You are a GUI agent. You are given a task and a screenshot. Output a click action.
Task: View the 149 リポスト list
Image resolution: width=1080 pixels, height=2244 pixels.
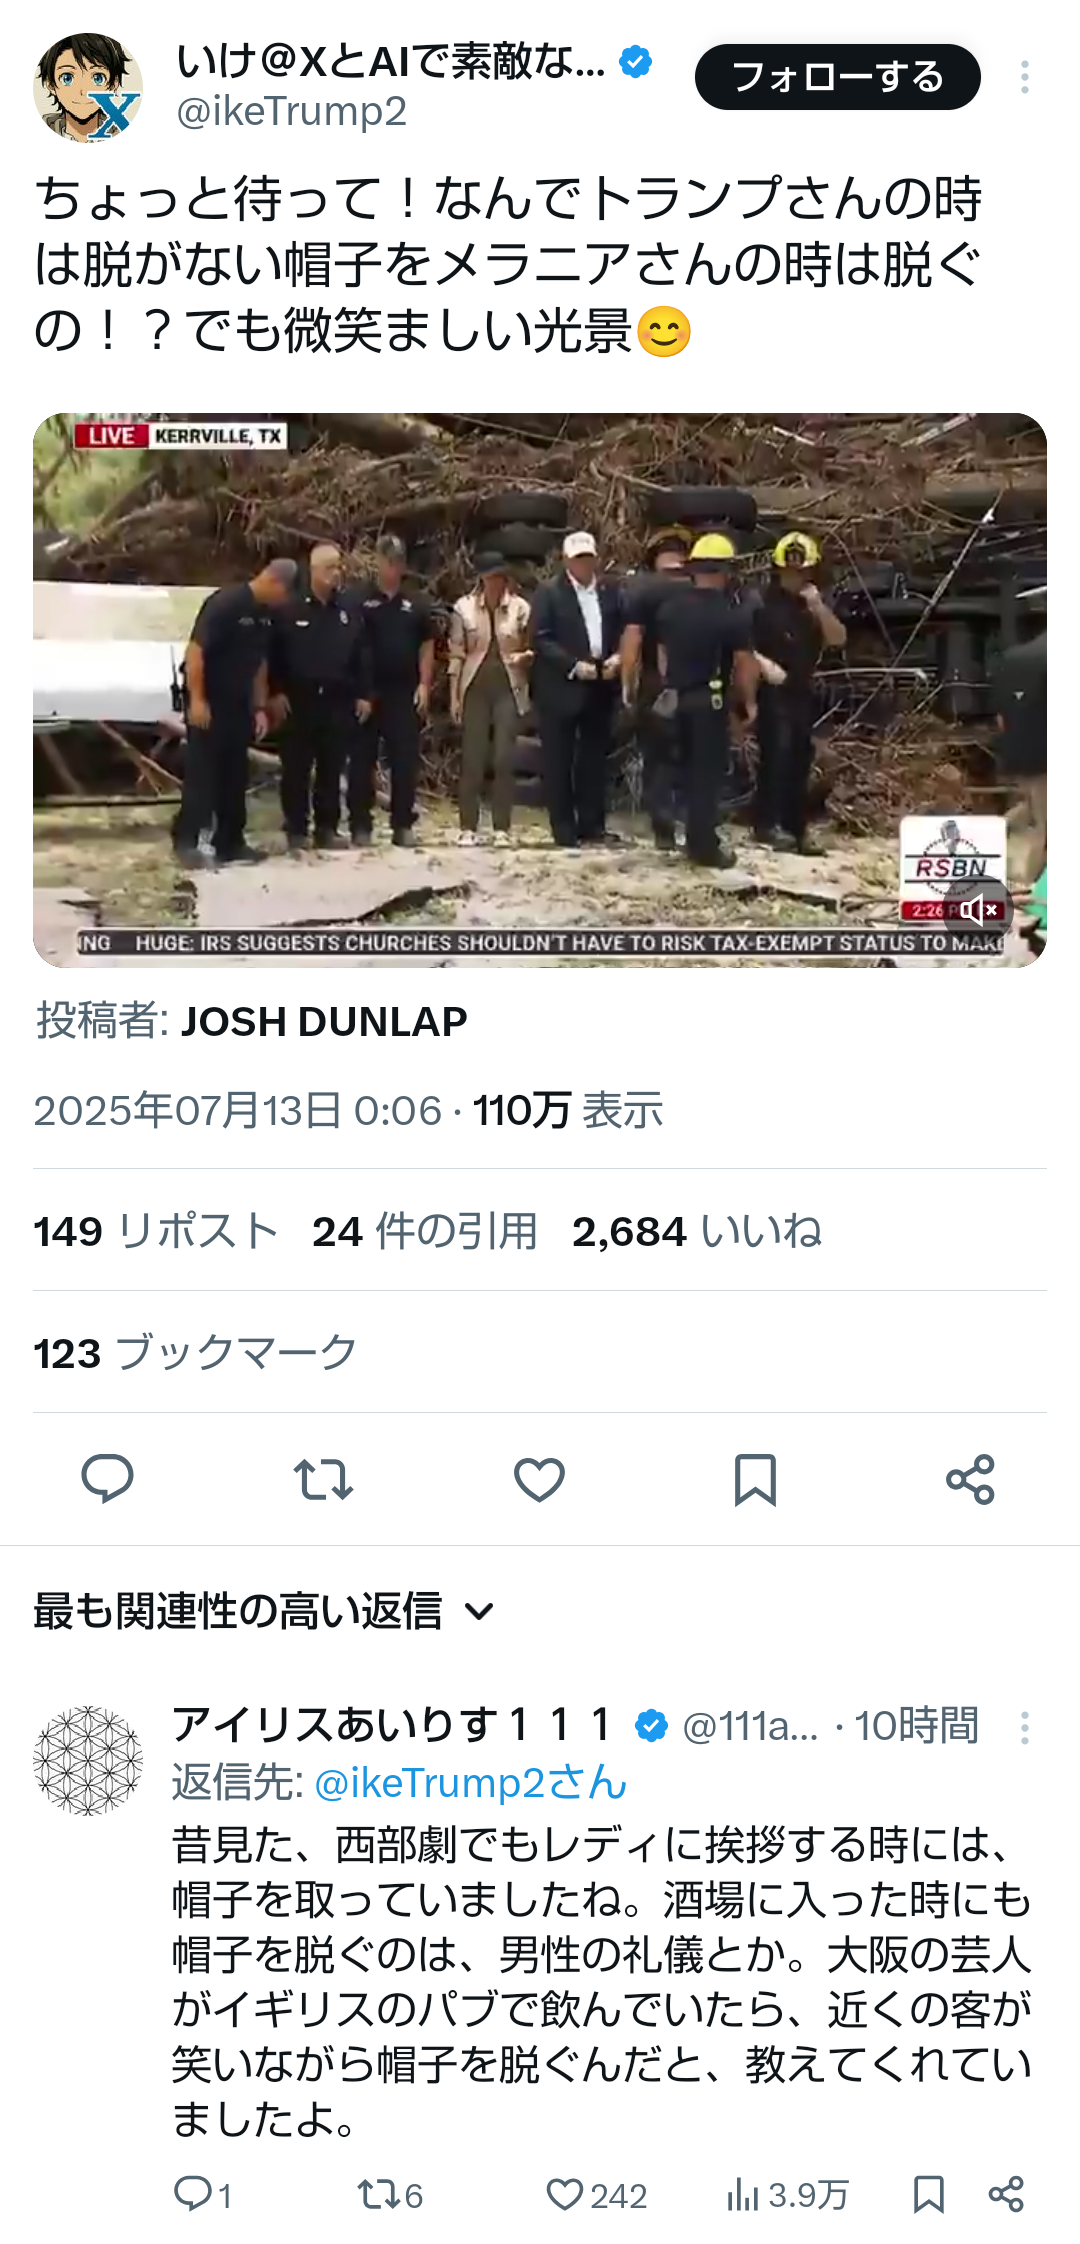click(156, 1231)
